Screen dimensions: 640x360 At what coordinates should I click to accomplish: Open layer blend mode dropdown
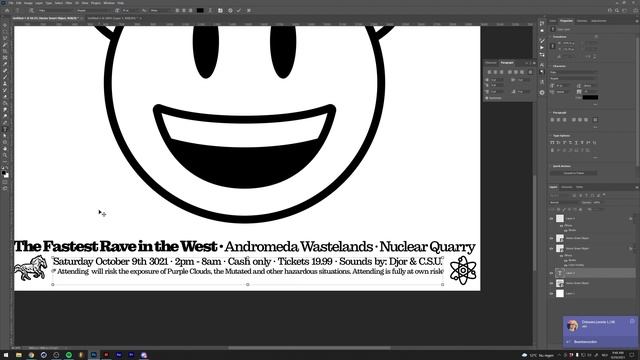coord(564,202)
